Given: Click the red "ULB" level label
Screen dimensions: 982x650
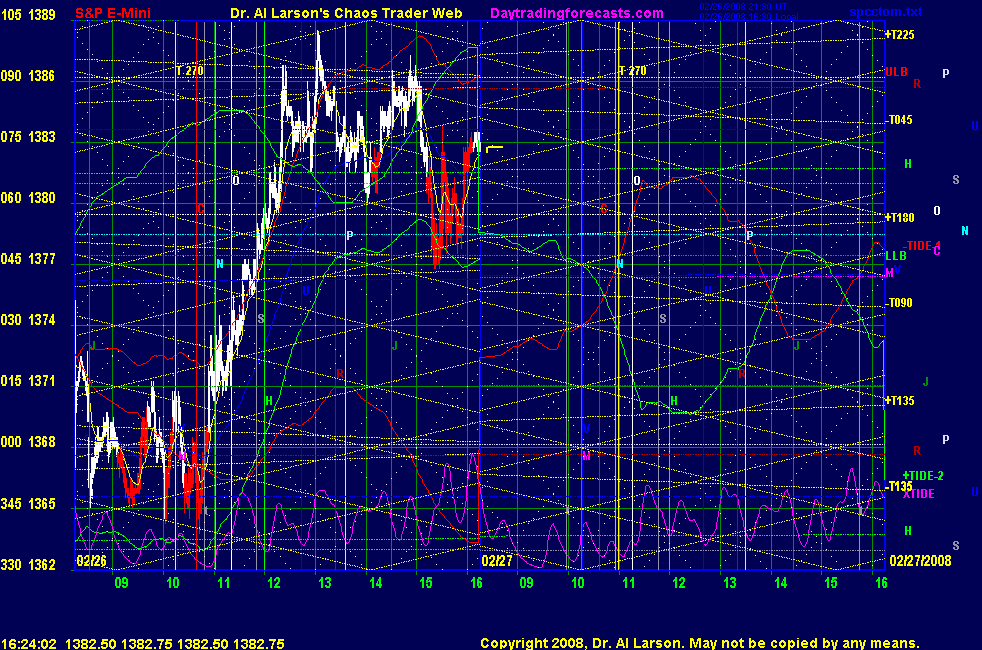Looking at the screenshot, I should [896, 72].
